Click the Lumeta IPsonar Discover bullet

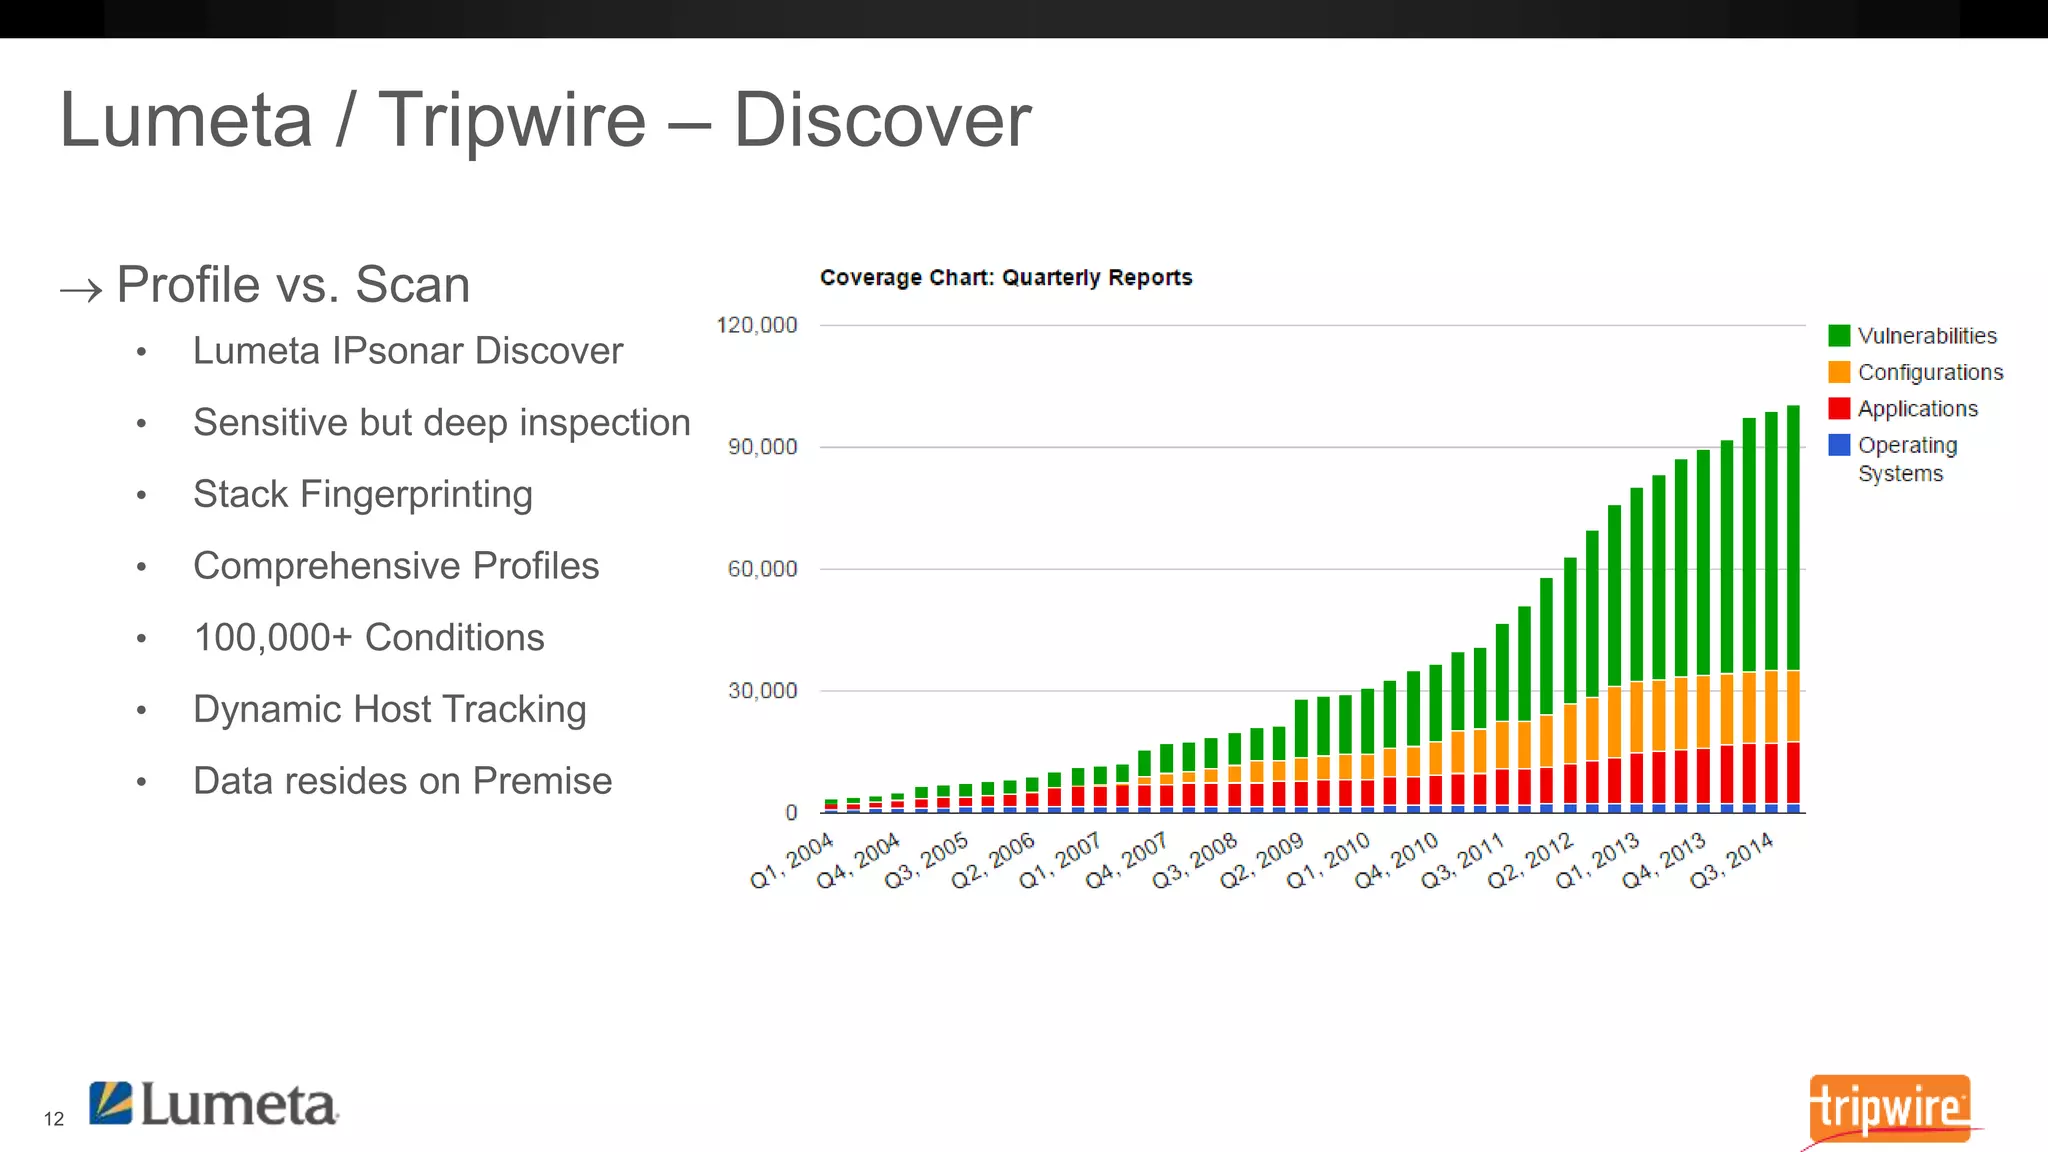pyautogui.click(x=407, y=351)
